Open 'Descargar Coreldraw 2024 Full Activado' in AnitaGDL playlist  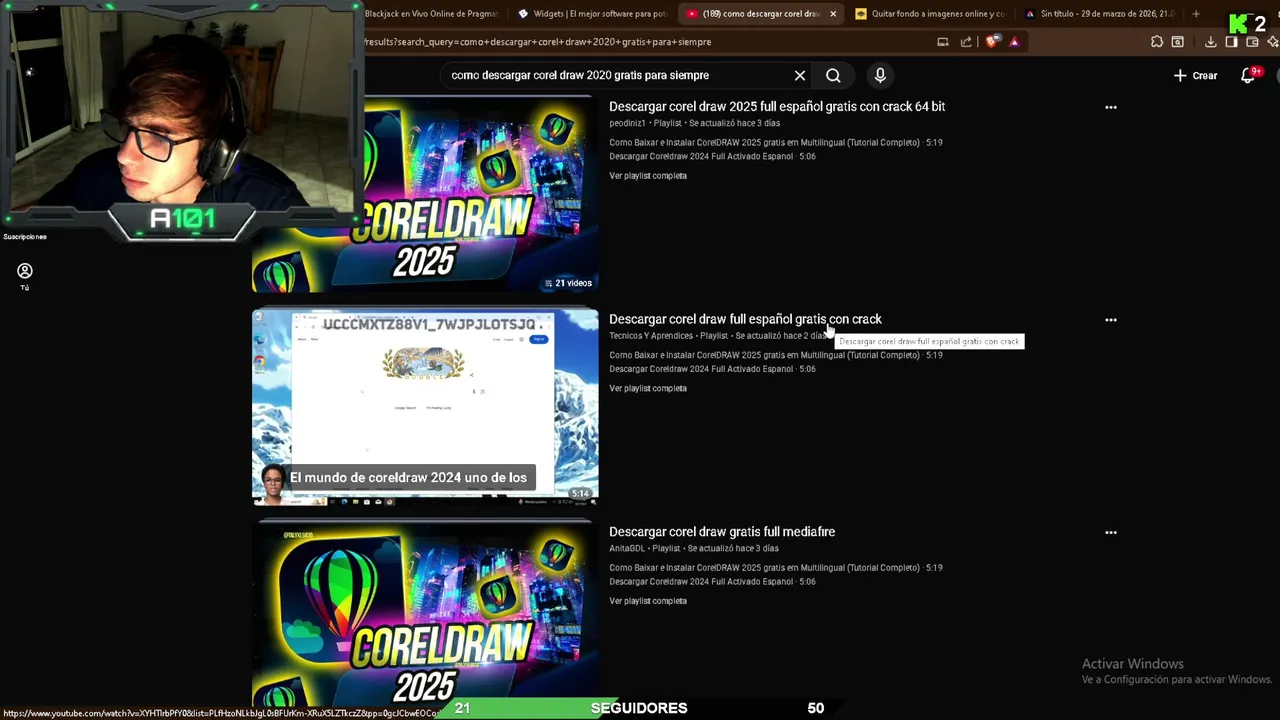712,583
